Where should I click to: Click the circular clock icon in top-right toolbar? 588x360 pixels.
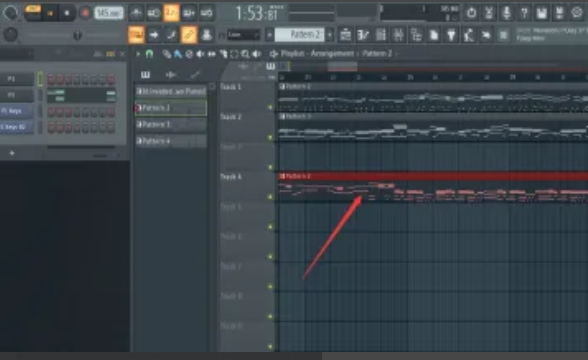[471, 14]
